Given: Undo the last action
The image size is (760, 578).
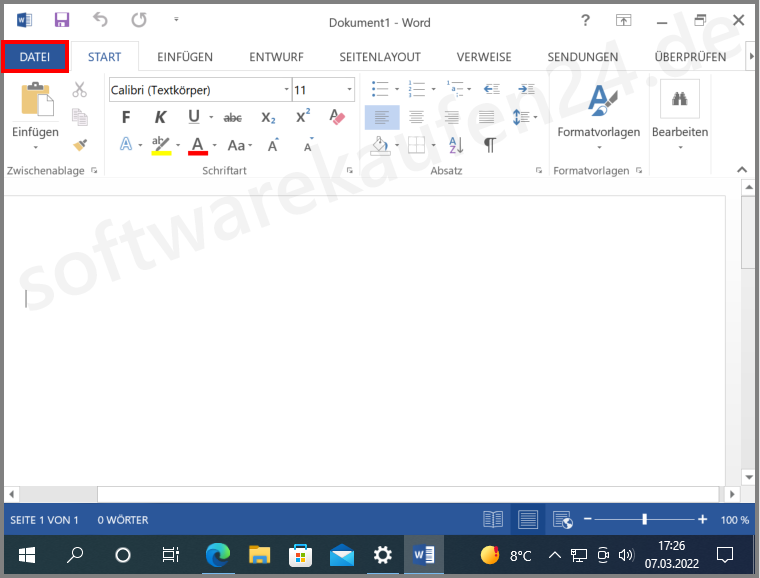Looking at the screenshot, I should 100,20.
